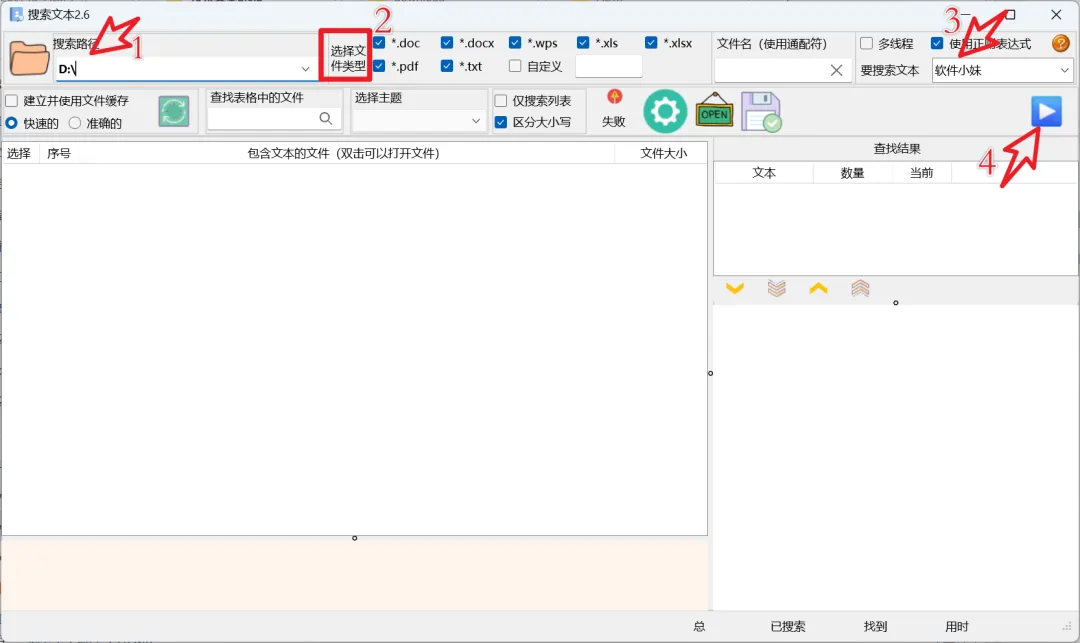Click the OPEN sign icon

pyautogui.click(x=714, y=110)
